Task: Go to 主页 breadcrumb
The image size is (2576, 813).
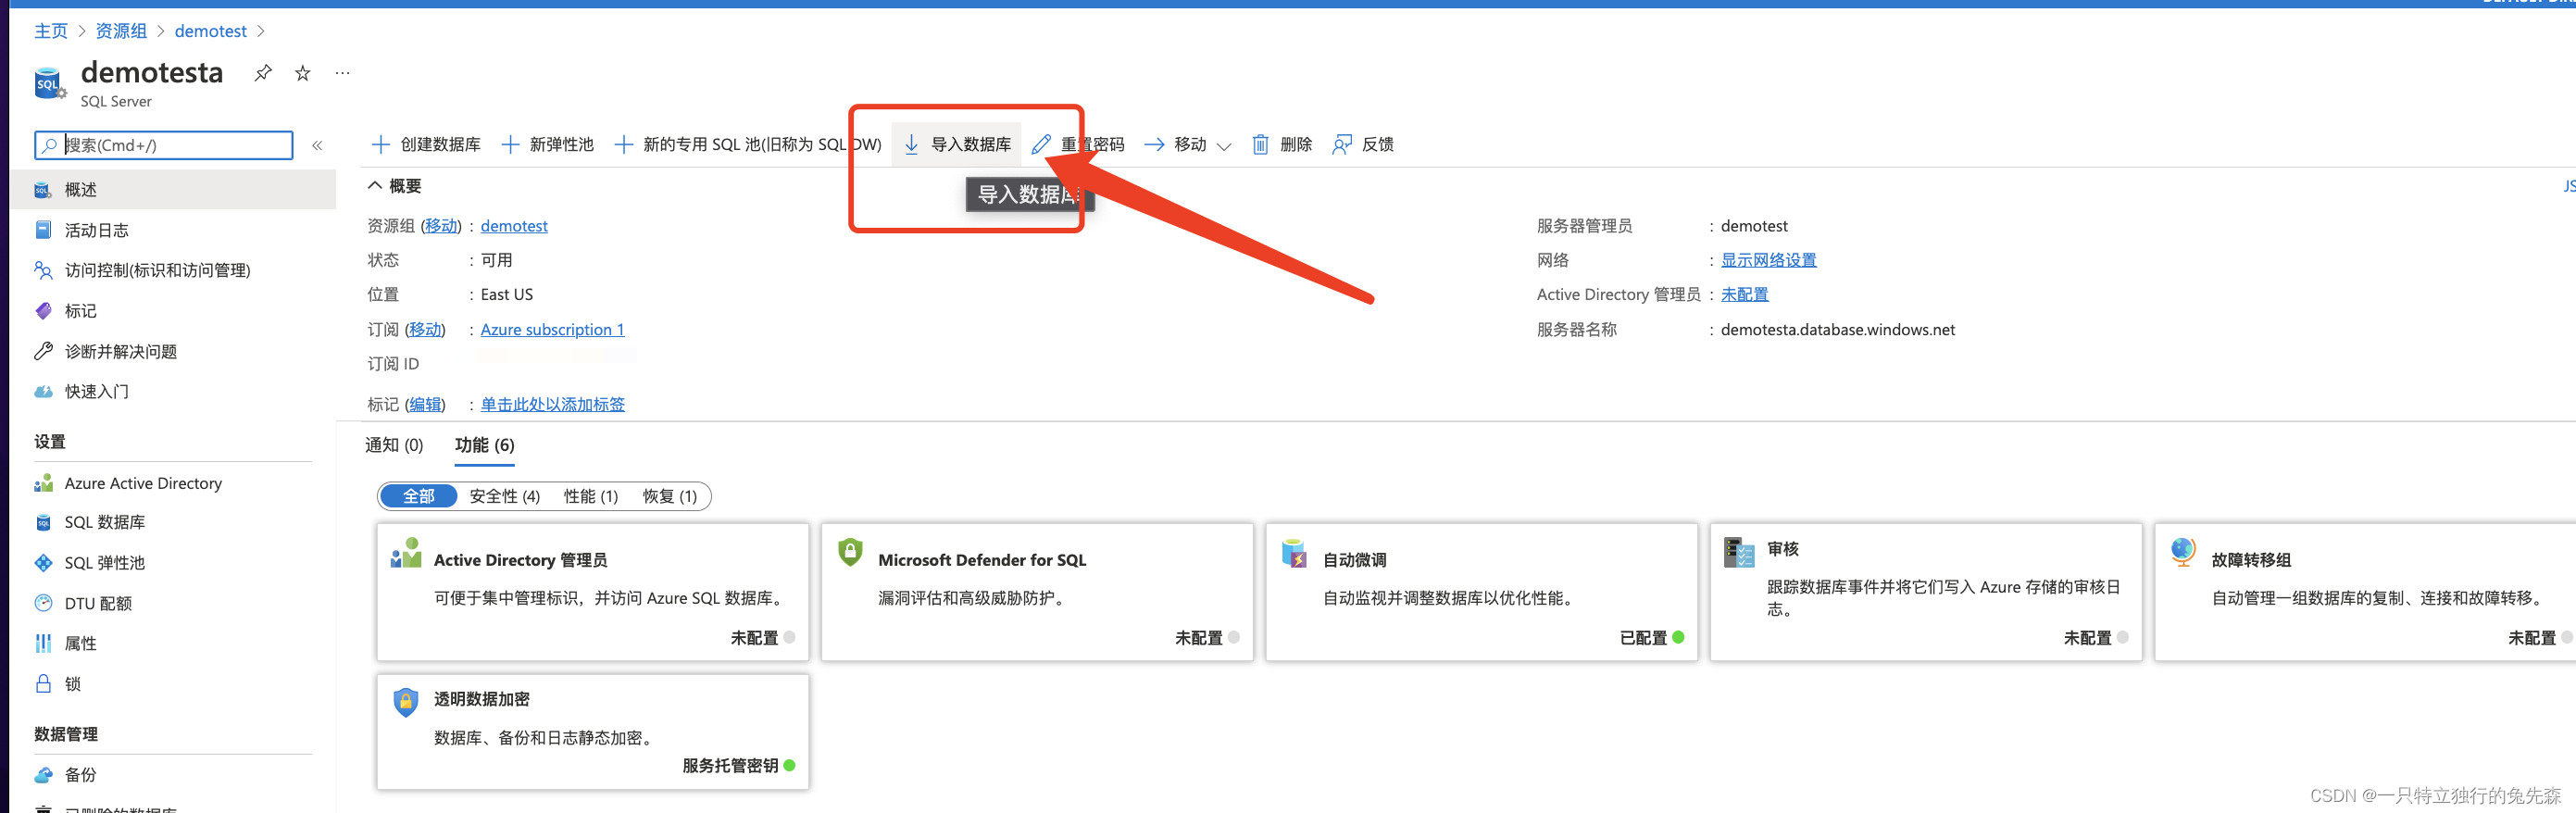Action: click(51, 31)
